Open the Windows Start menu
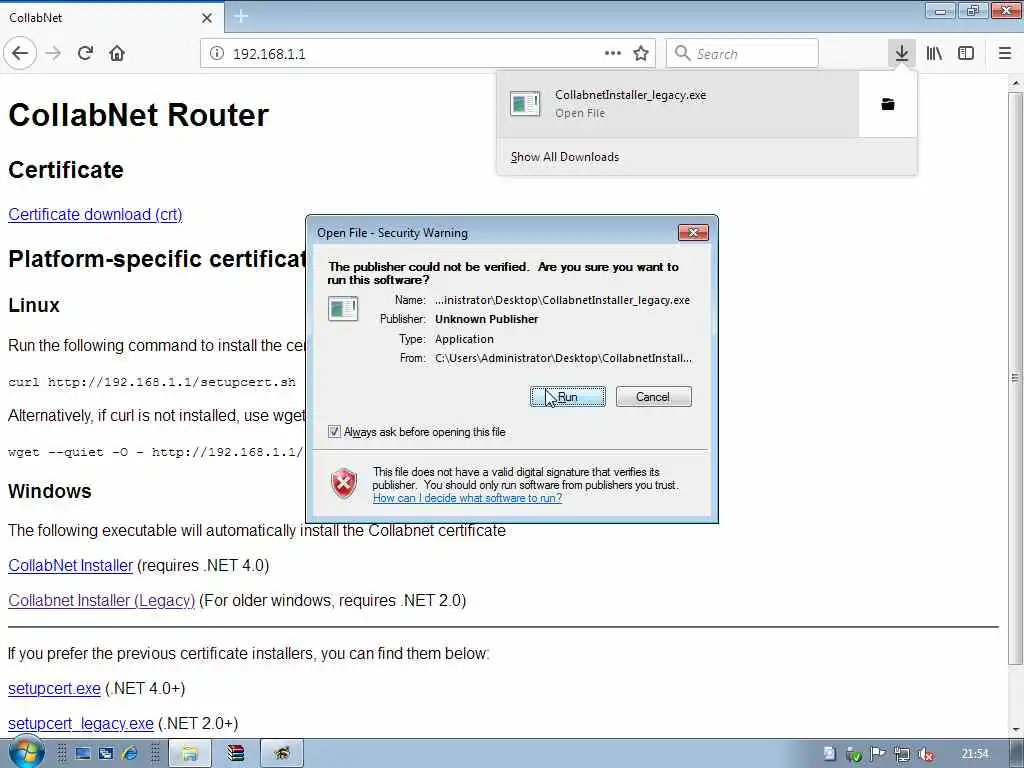 coord(26,753)
